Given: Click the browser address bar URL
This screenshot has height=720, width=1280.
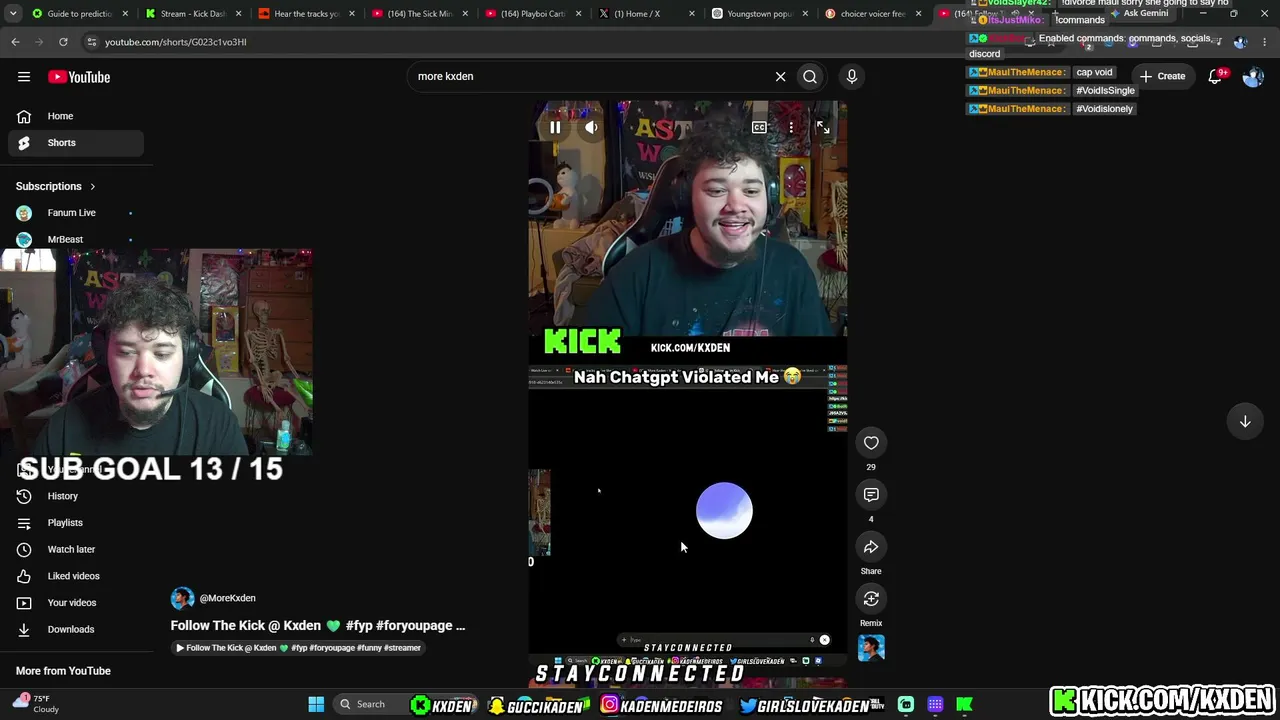Looking at the screenshot, I should pyautogui.click(x=176, y=42).
